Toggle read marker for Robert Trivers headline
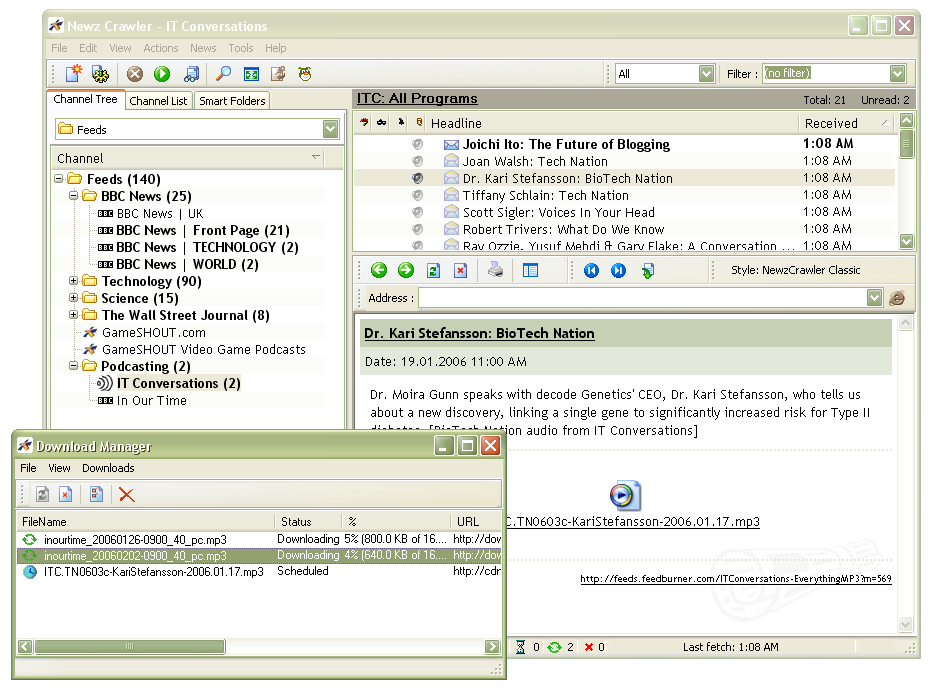Viewport: 932px width, 688px height. [418, 229]
